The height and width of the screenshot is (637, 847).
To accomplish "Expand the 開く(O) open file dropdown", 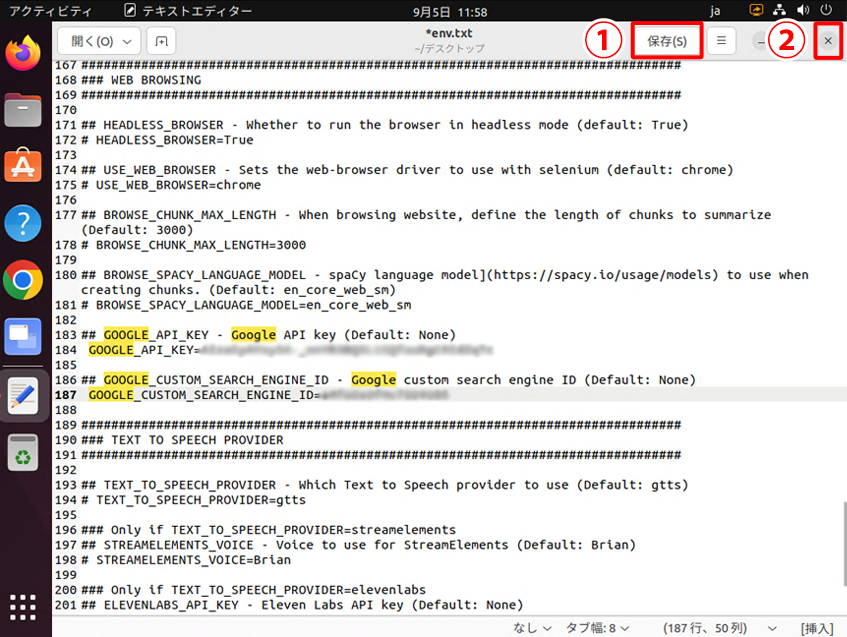I will coord(99,42).
